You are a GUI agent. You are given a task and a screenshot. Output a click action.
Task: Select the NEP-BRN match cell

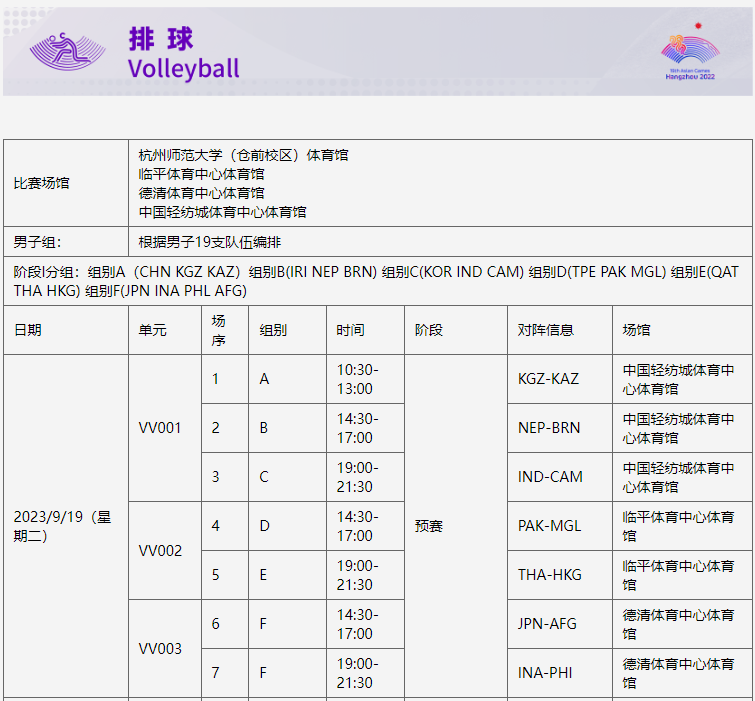click(x=549, y=428)
